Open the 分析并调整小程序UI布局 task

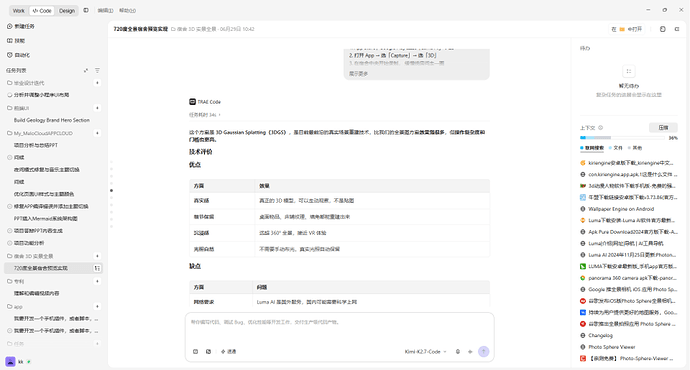tap(41, 95)
